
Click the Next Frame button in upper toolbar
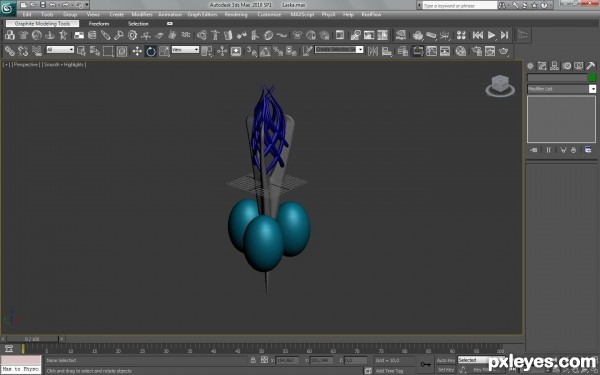[505, 35]
